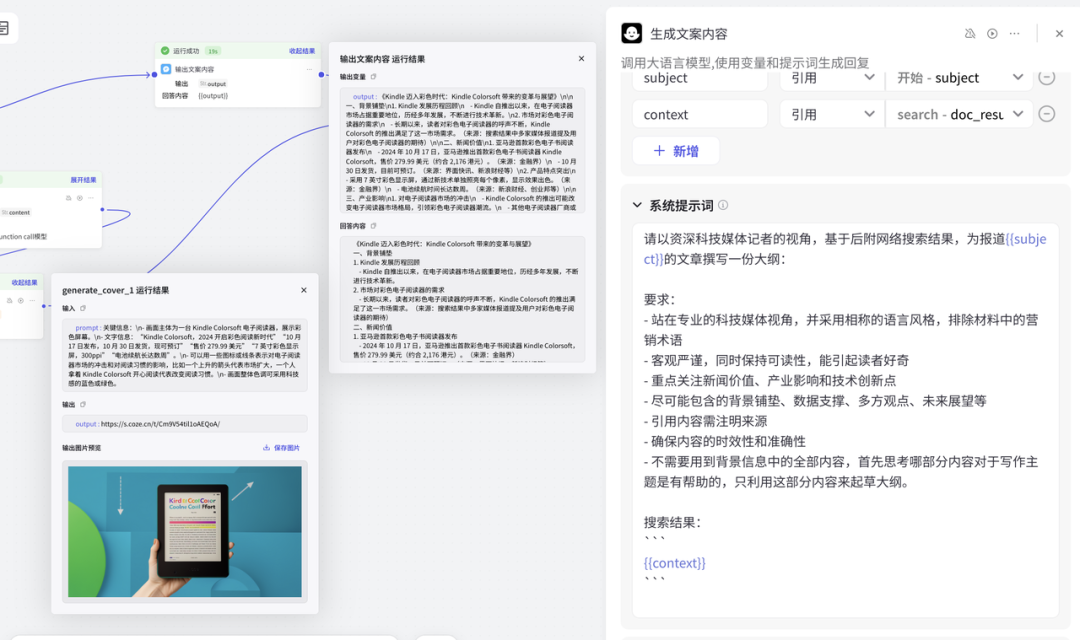Collapse results beside the 19s badge
This screenshot has height=640, width=1080.
click(x=302, y=51)
